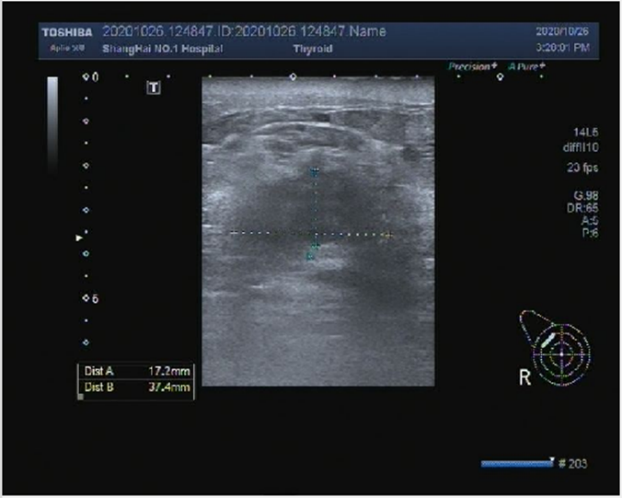Click the white focus triangle on depth scale
Screen dimensions: 622x498
pyautogui.click(x=79, y=238)
